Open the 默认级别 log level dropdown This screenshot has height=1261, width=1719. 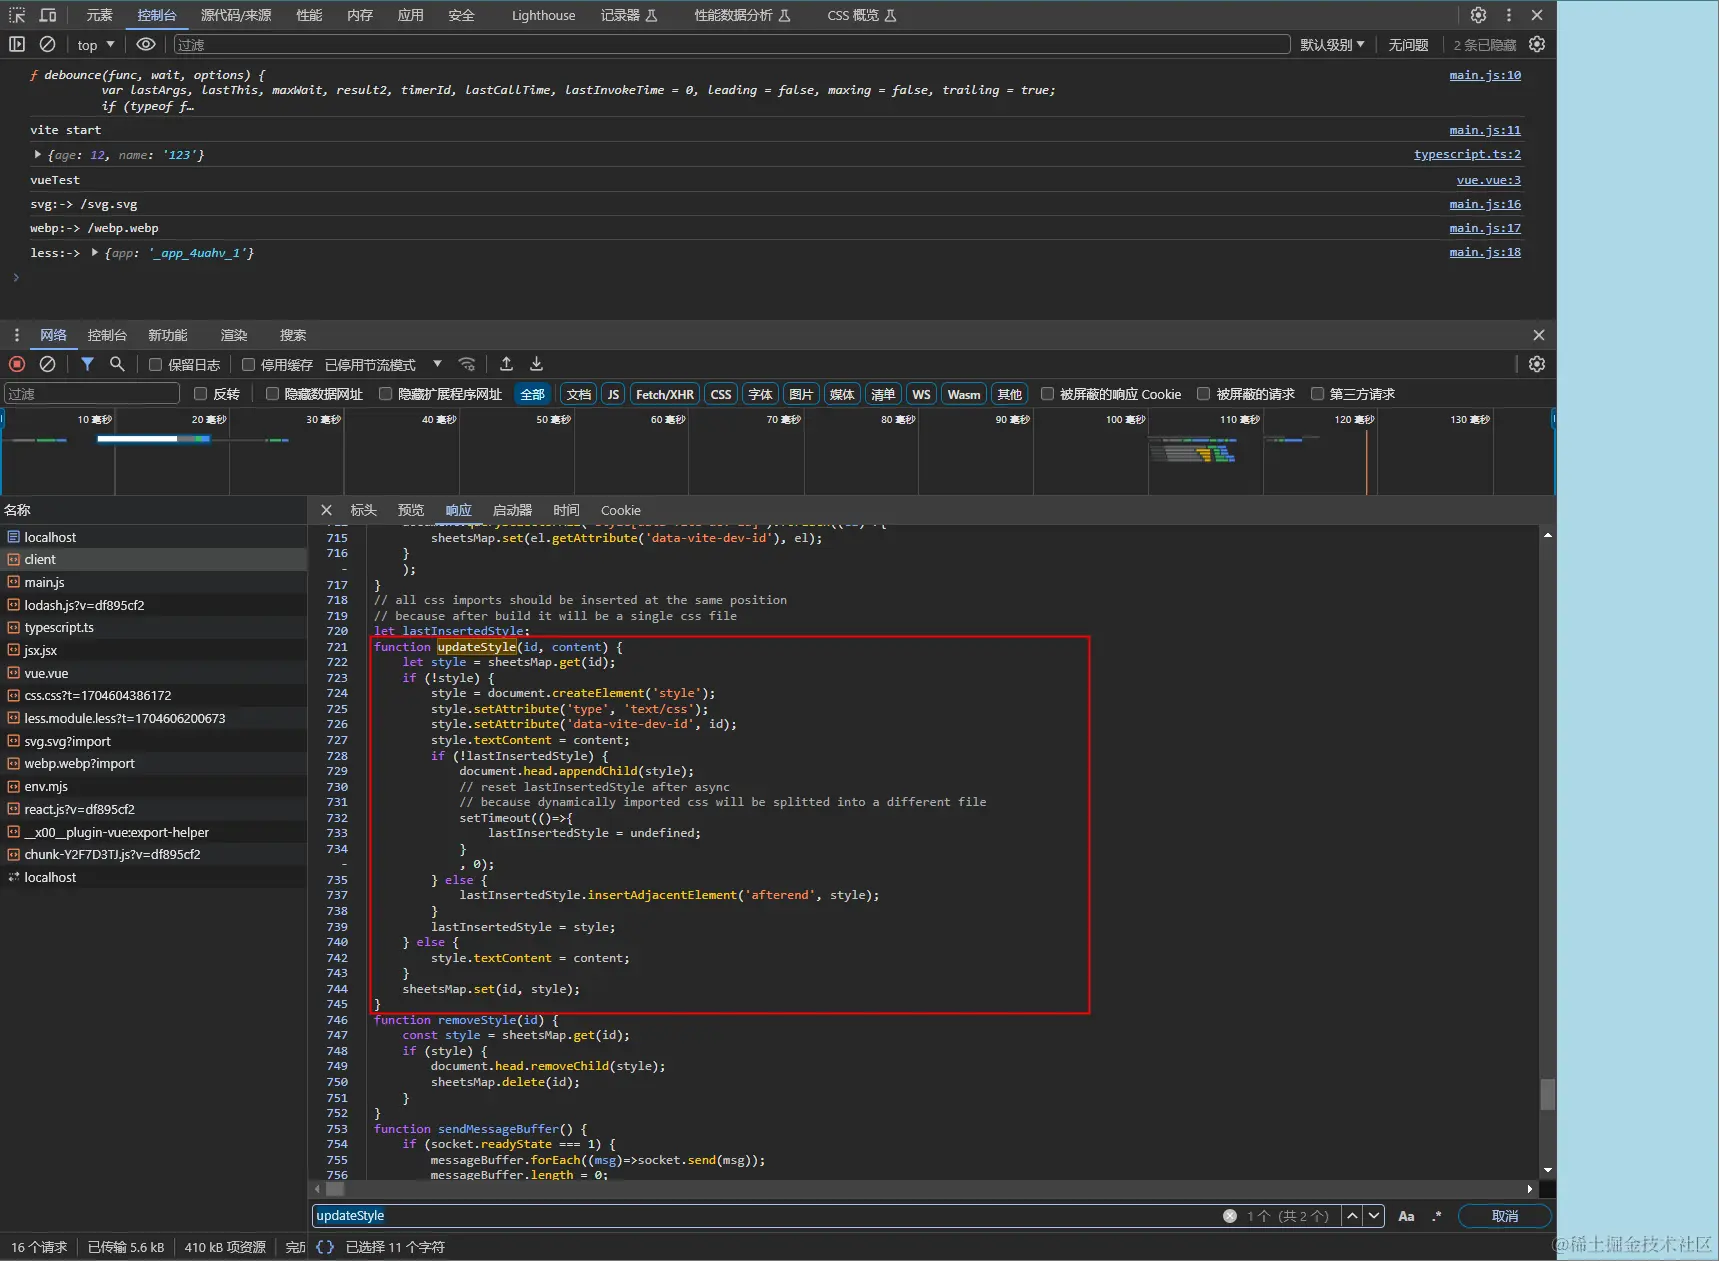[x=1331, y=45]
